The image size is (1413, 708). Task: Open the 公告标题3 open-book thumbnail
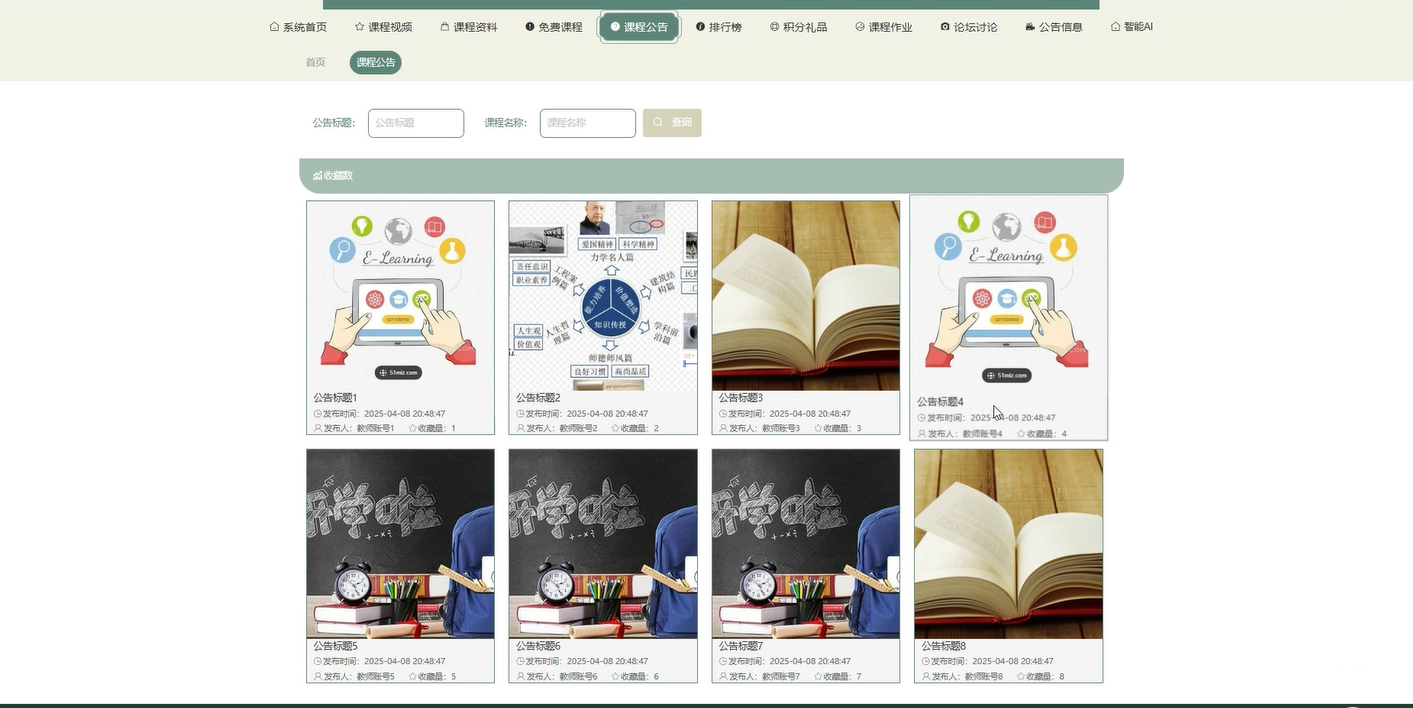tap(806, 296)
